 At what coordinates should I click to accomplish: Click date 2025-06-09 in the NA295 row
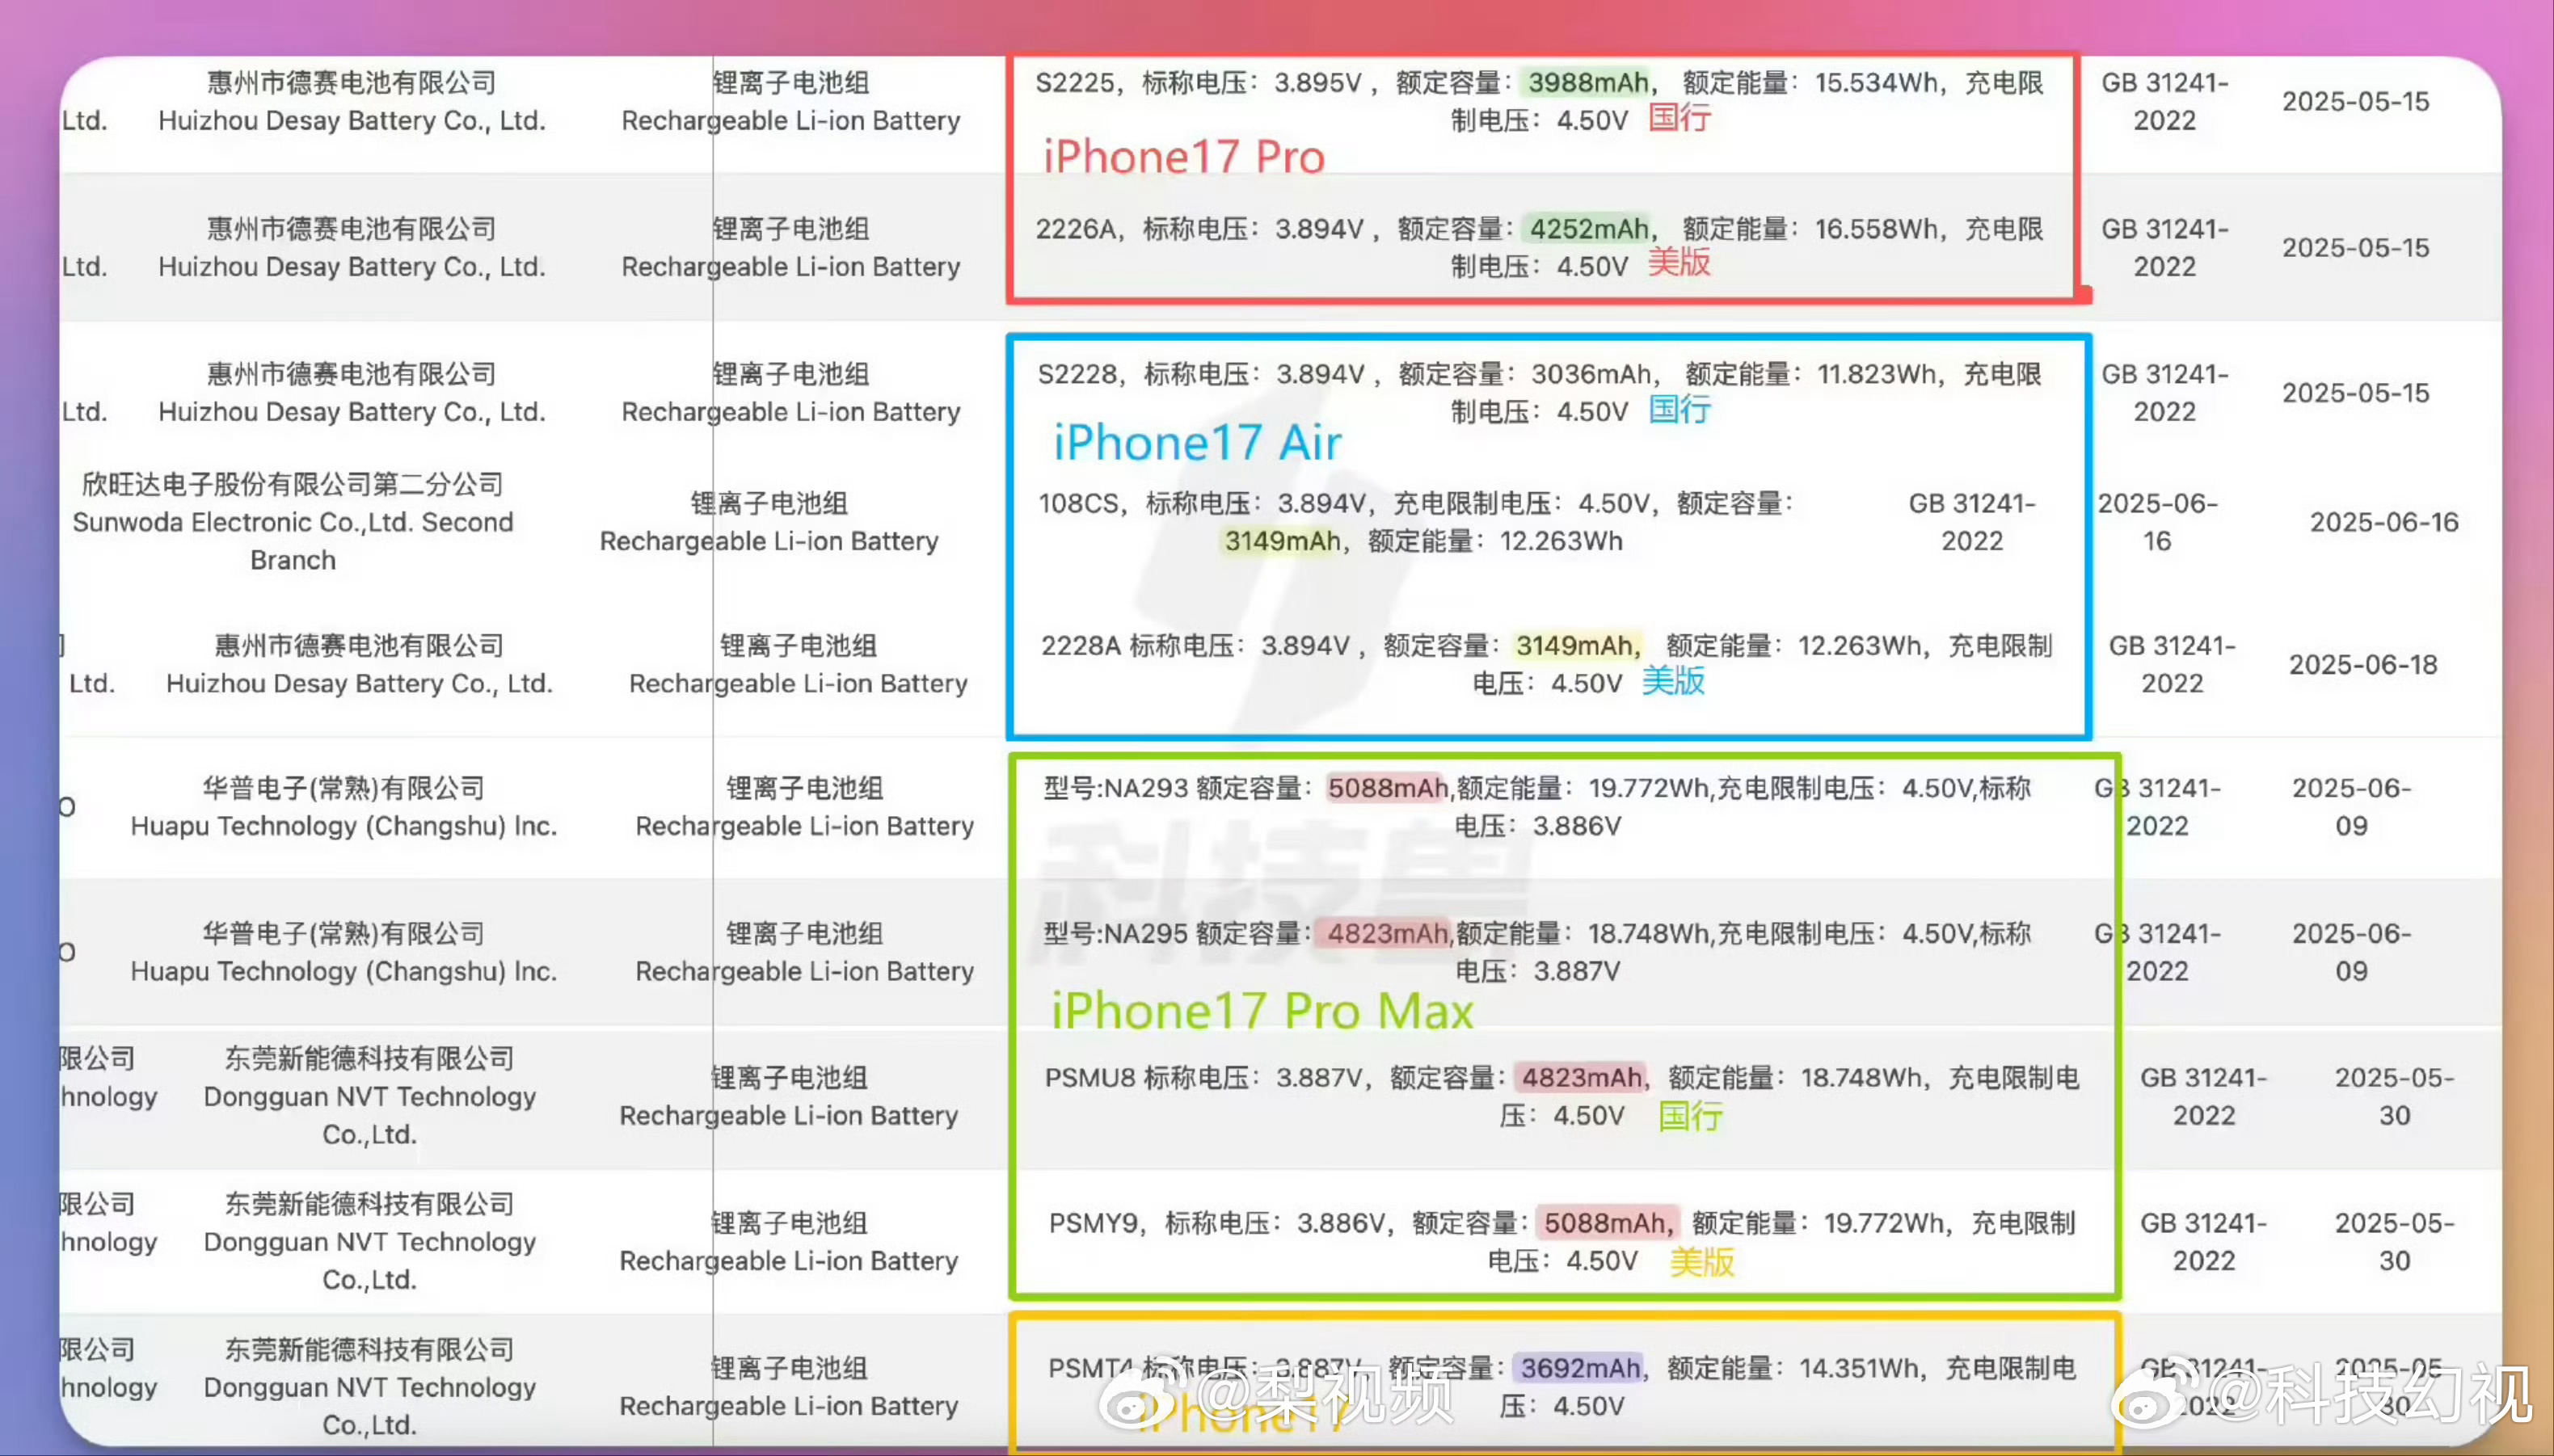click(2352, 952)
